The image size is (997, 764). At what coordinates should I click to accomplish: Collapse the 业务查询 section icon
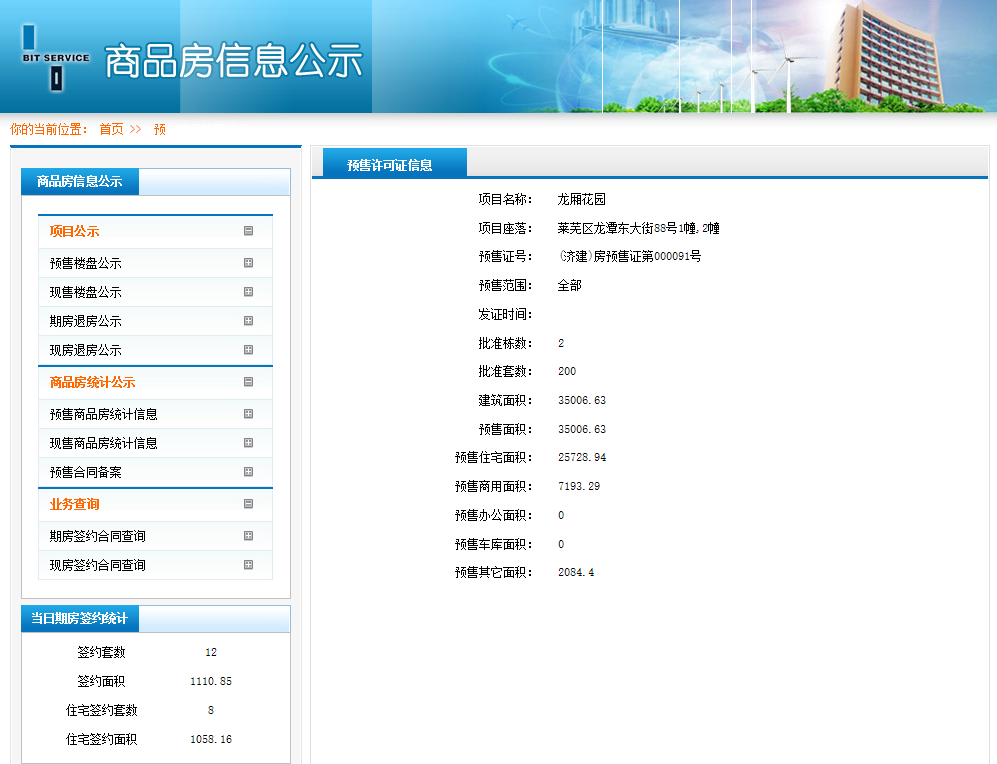[x=249, y=504]
